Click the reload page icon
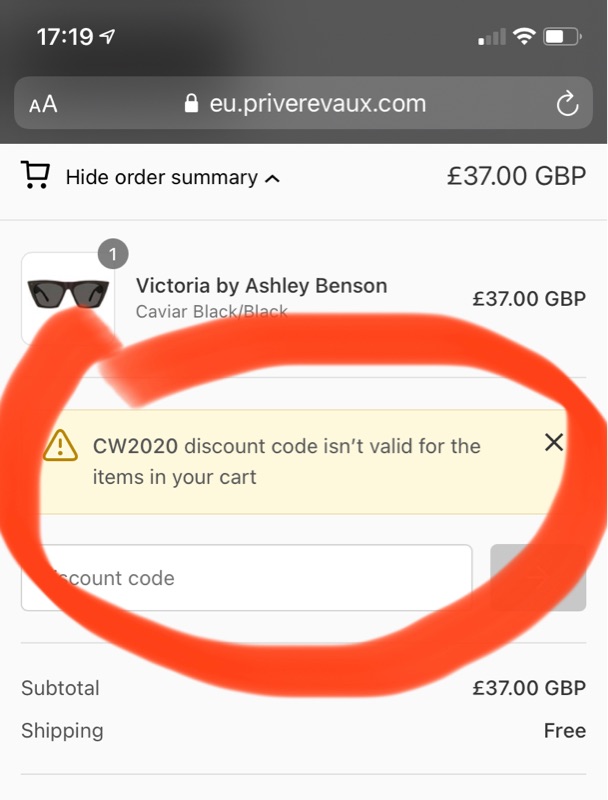The width and height of the screenshot is (608, 800). tap(567, 104)
